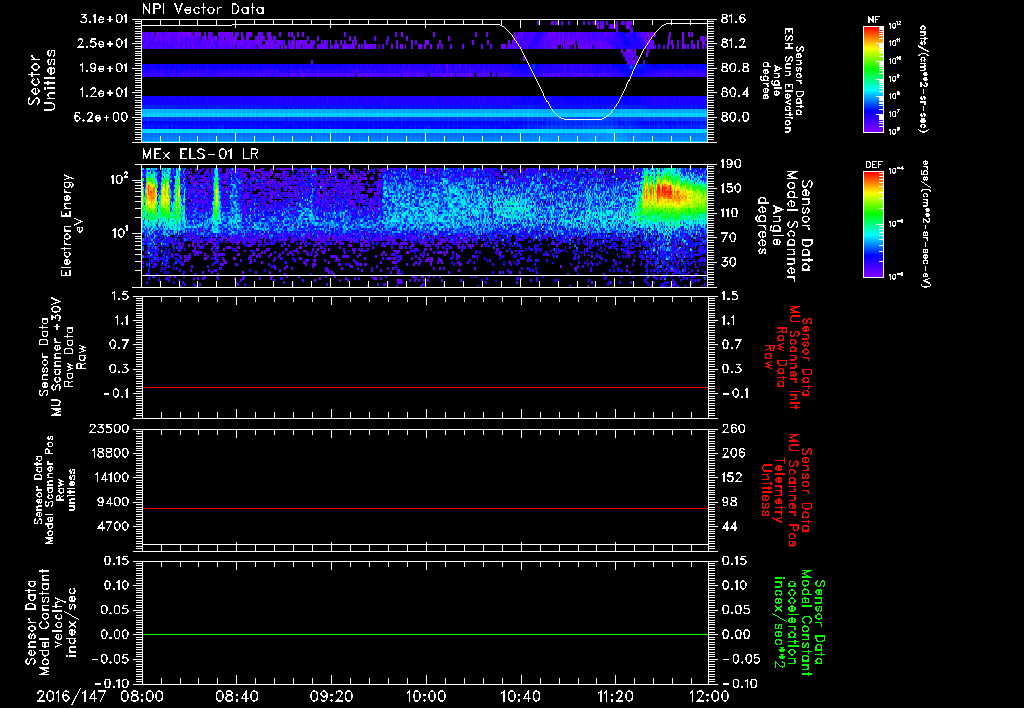This screenshot has height=708, width=1024.
Task: Click the "10:40" time axis label
Action: coord(520,696)
